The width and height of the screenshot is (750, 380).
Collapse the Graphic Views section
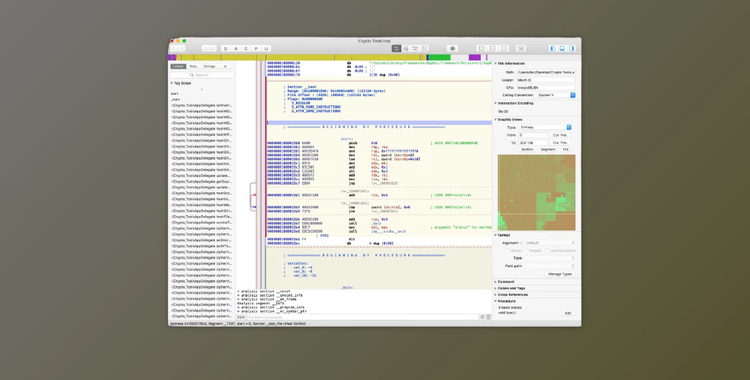click(496, 119)
